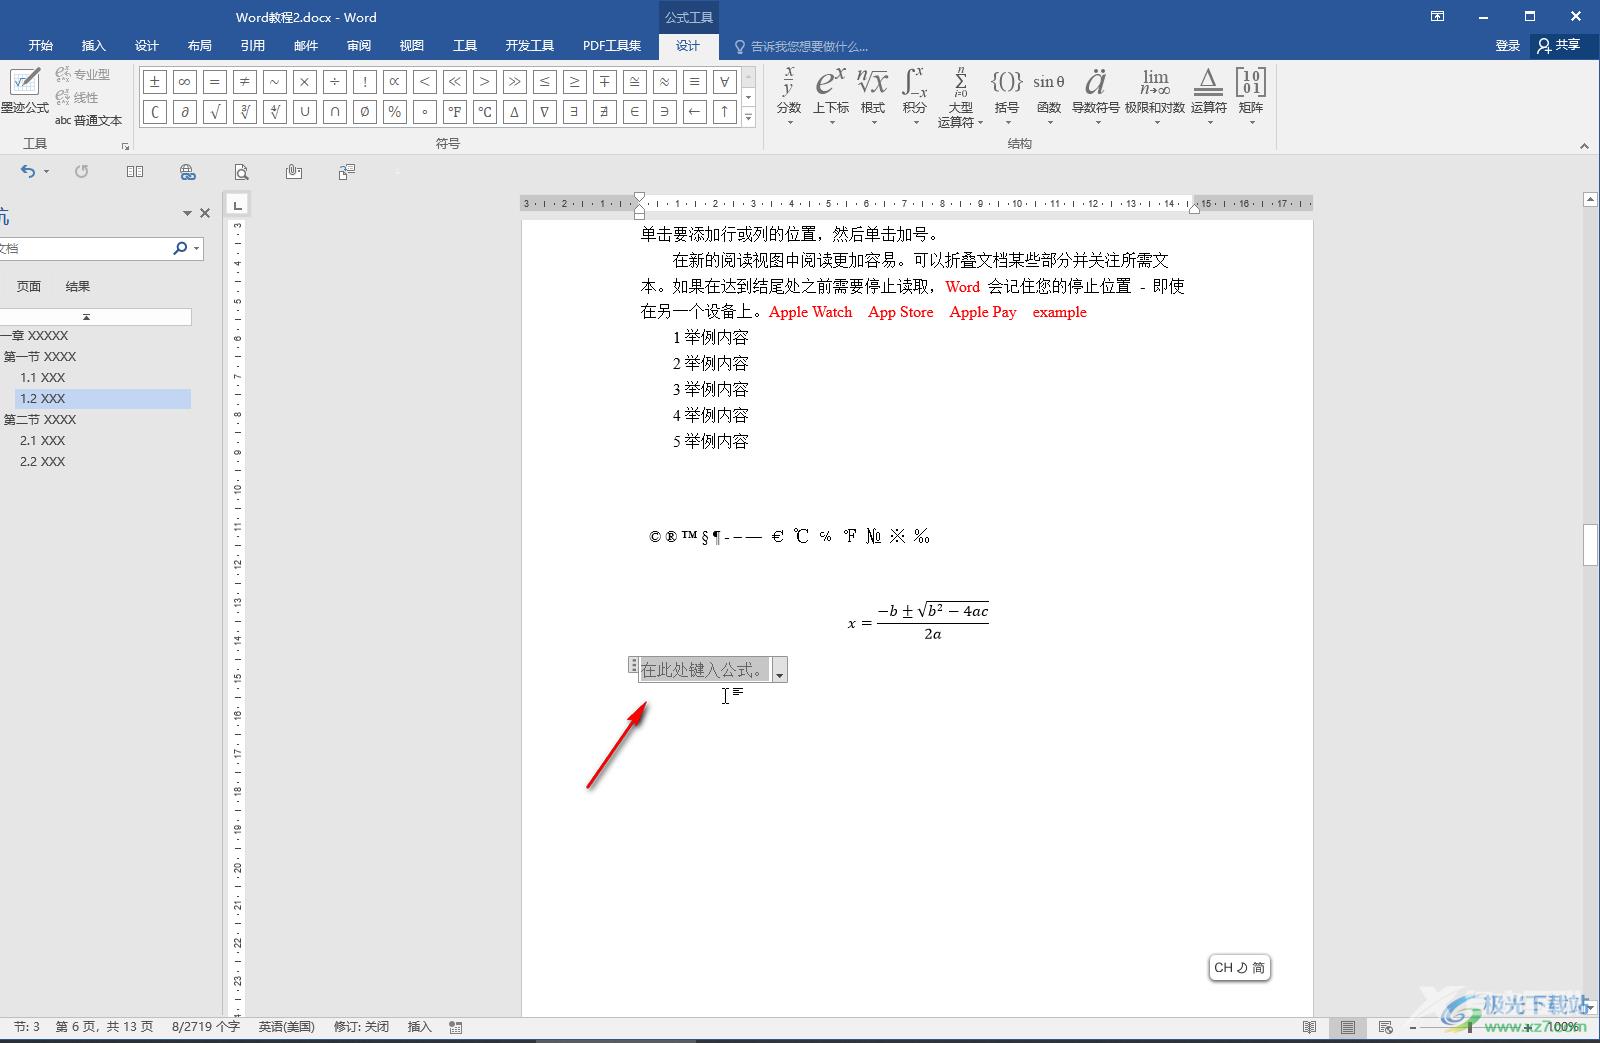Screen dimensions: 1600x1043
Task: Open the Radical (根式) structure gallery
Action: pyautogui.click(x=873, y=96)
